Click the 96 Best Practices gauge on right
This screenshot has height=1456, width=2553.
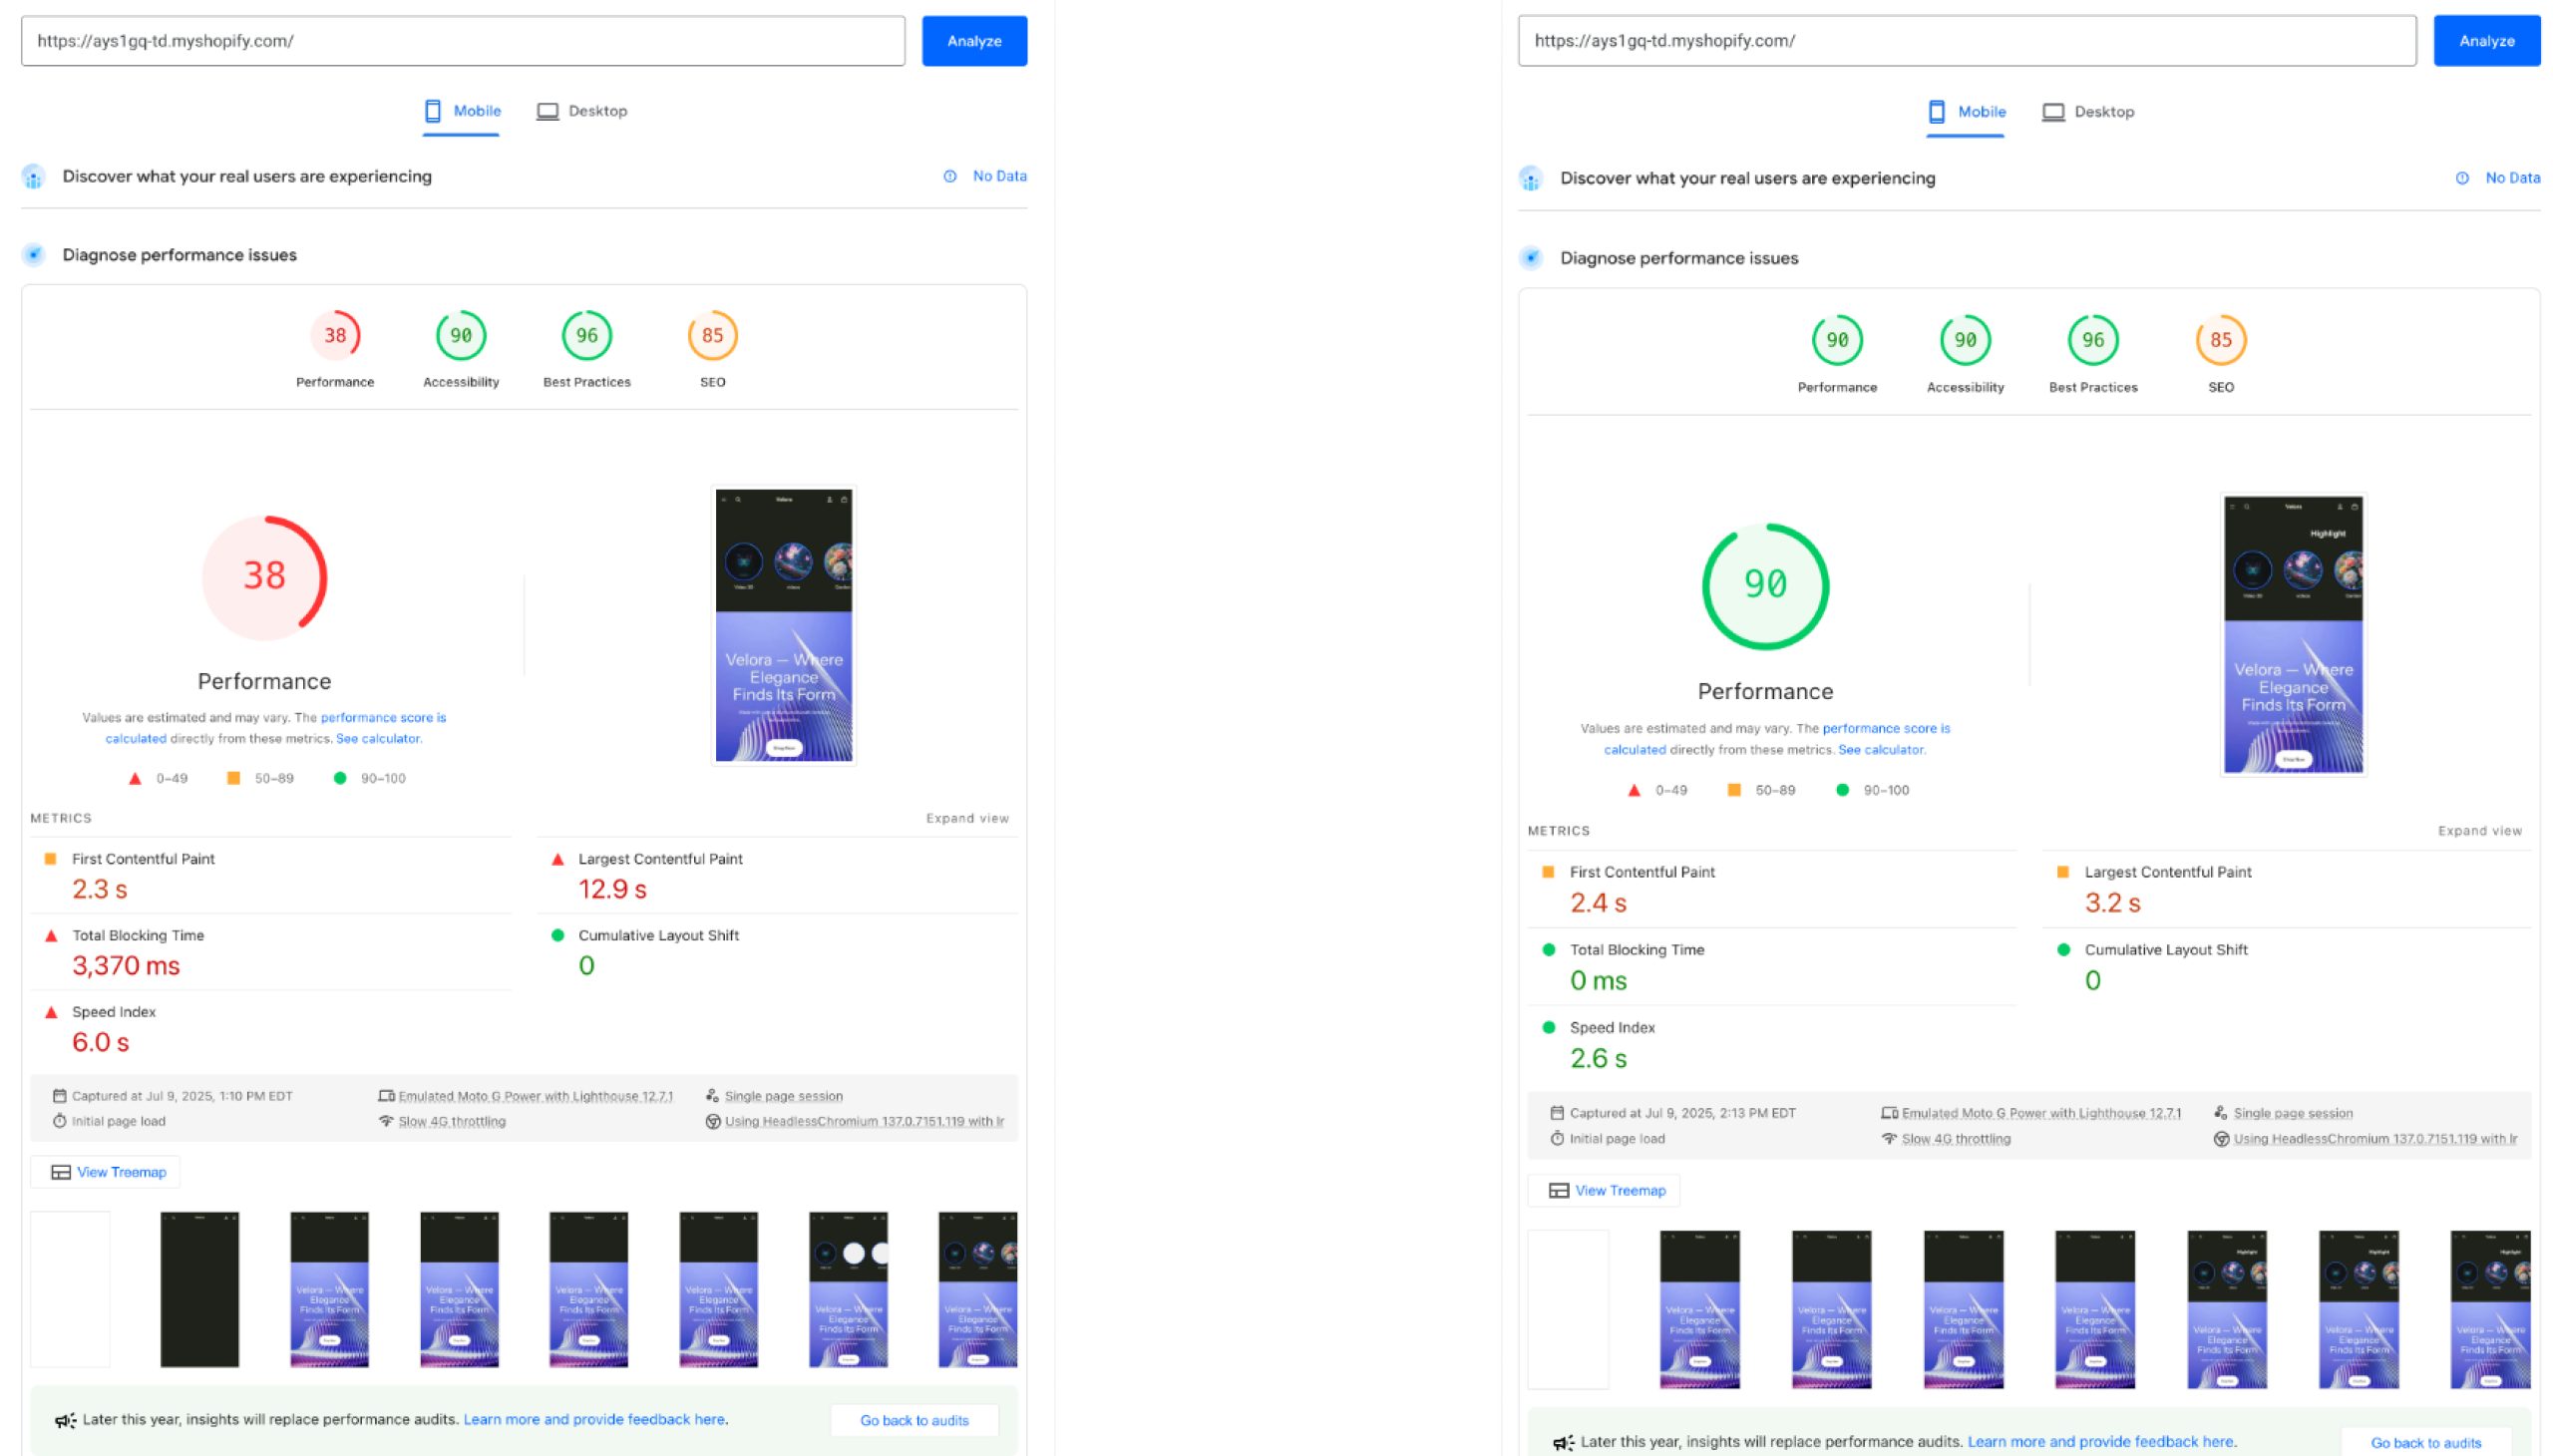pos(2092,341)
